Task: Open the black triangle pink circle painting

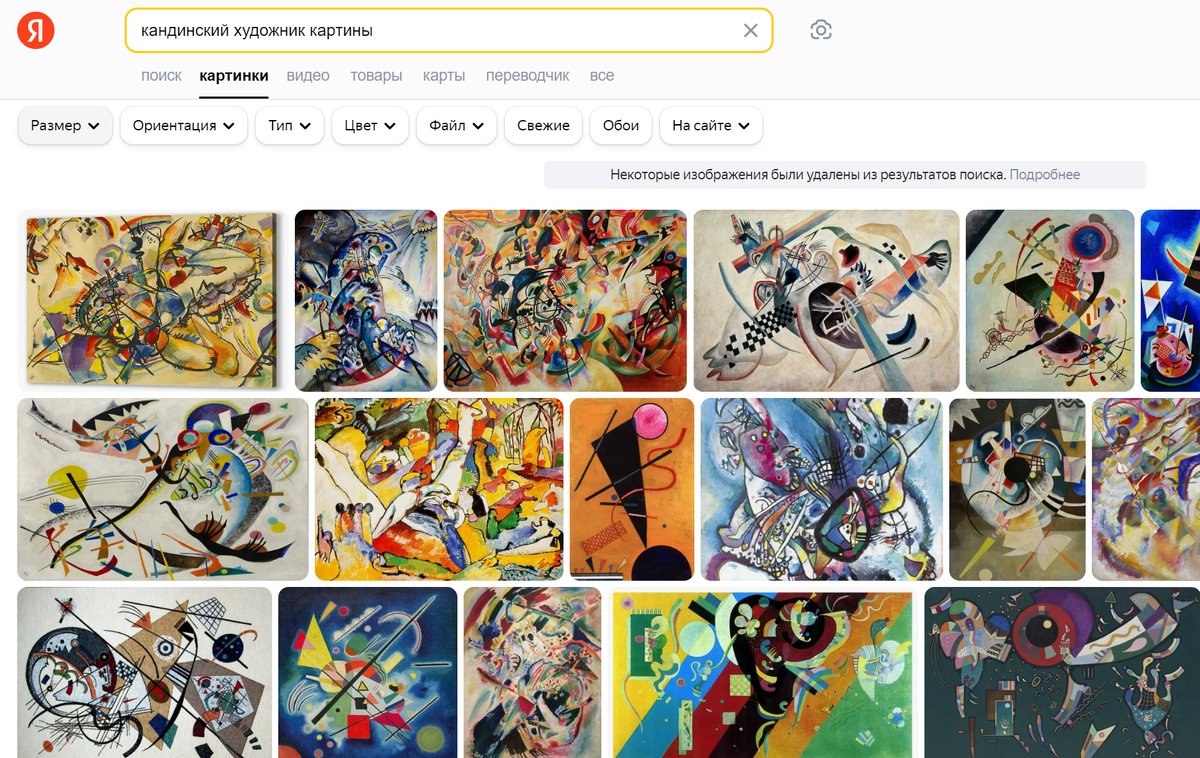Action: pyautogui.click(x=632, y=489)
